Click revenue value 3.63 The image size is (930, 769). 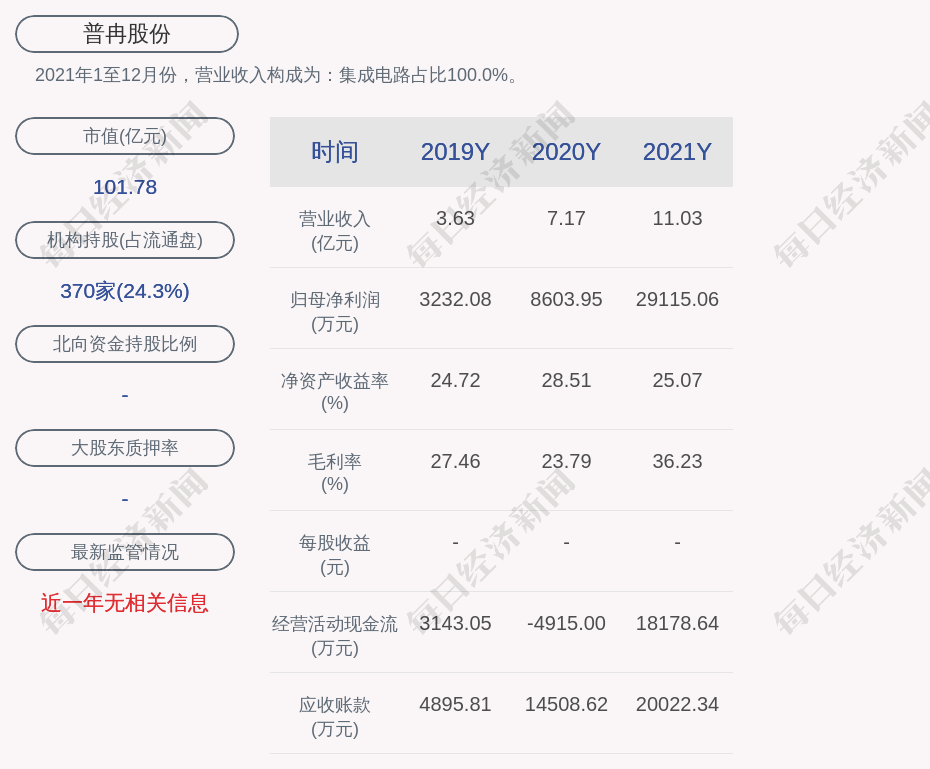pos(455,218)
